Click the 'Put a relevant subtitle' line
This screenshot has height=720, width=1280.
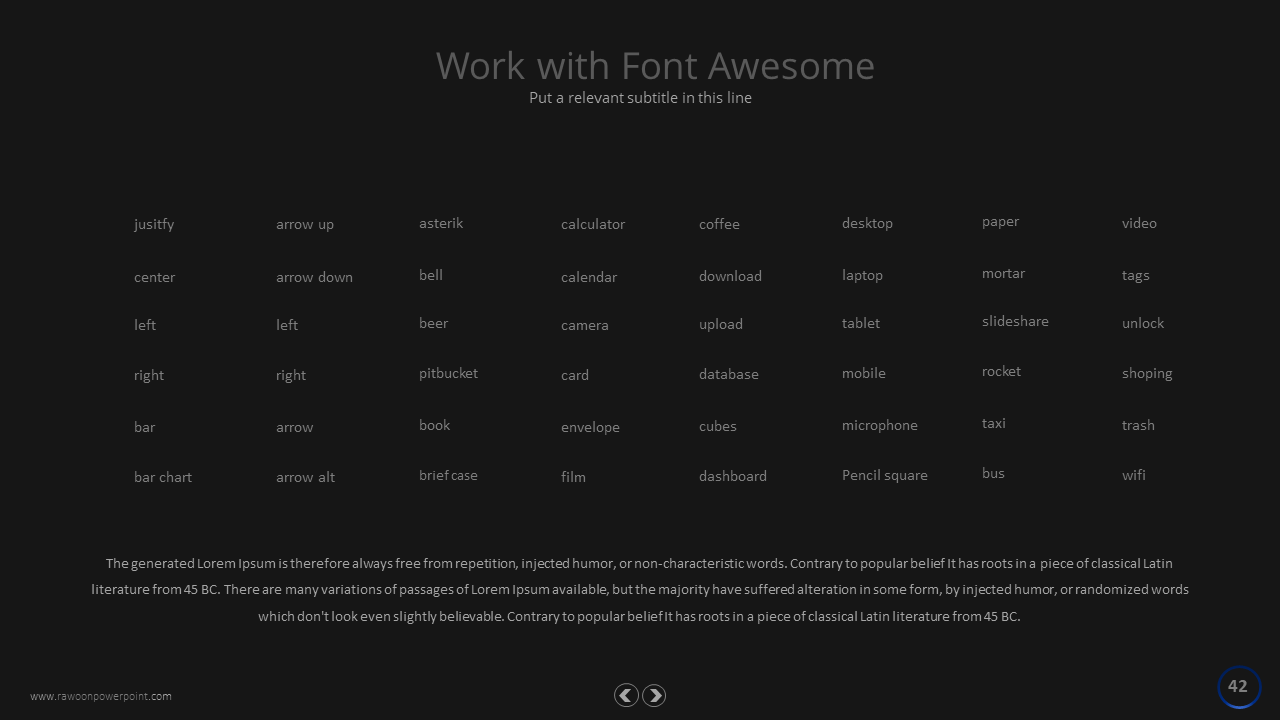pos(640,98)
